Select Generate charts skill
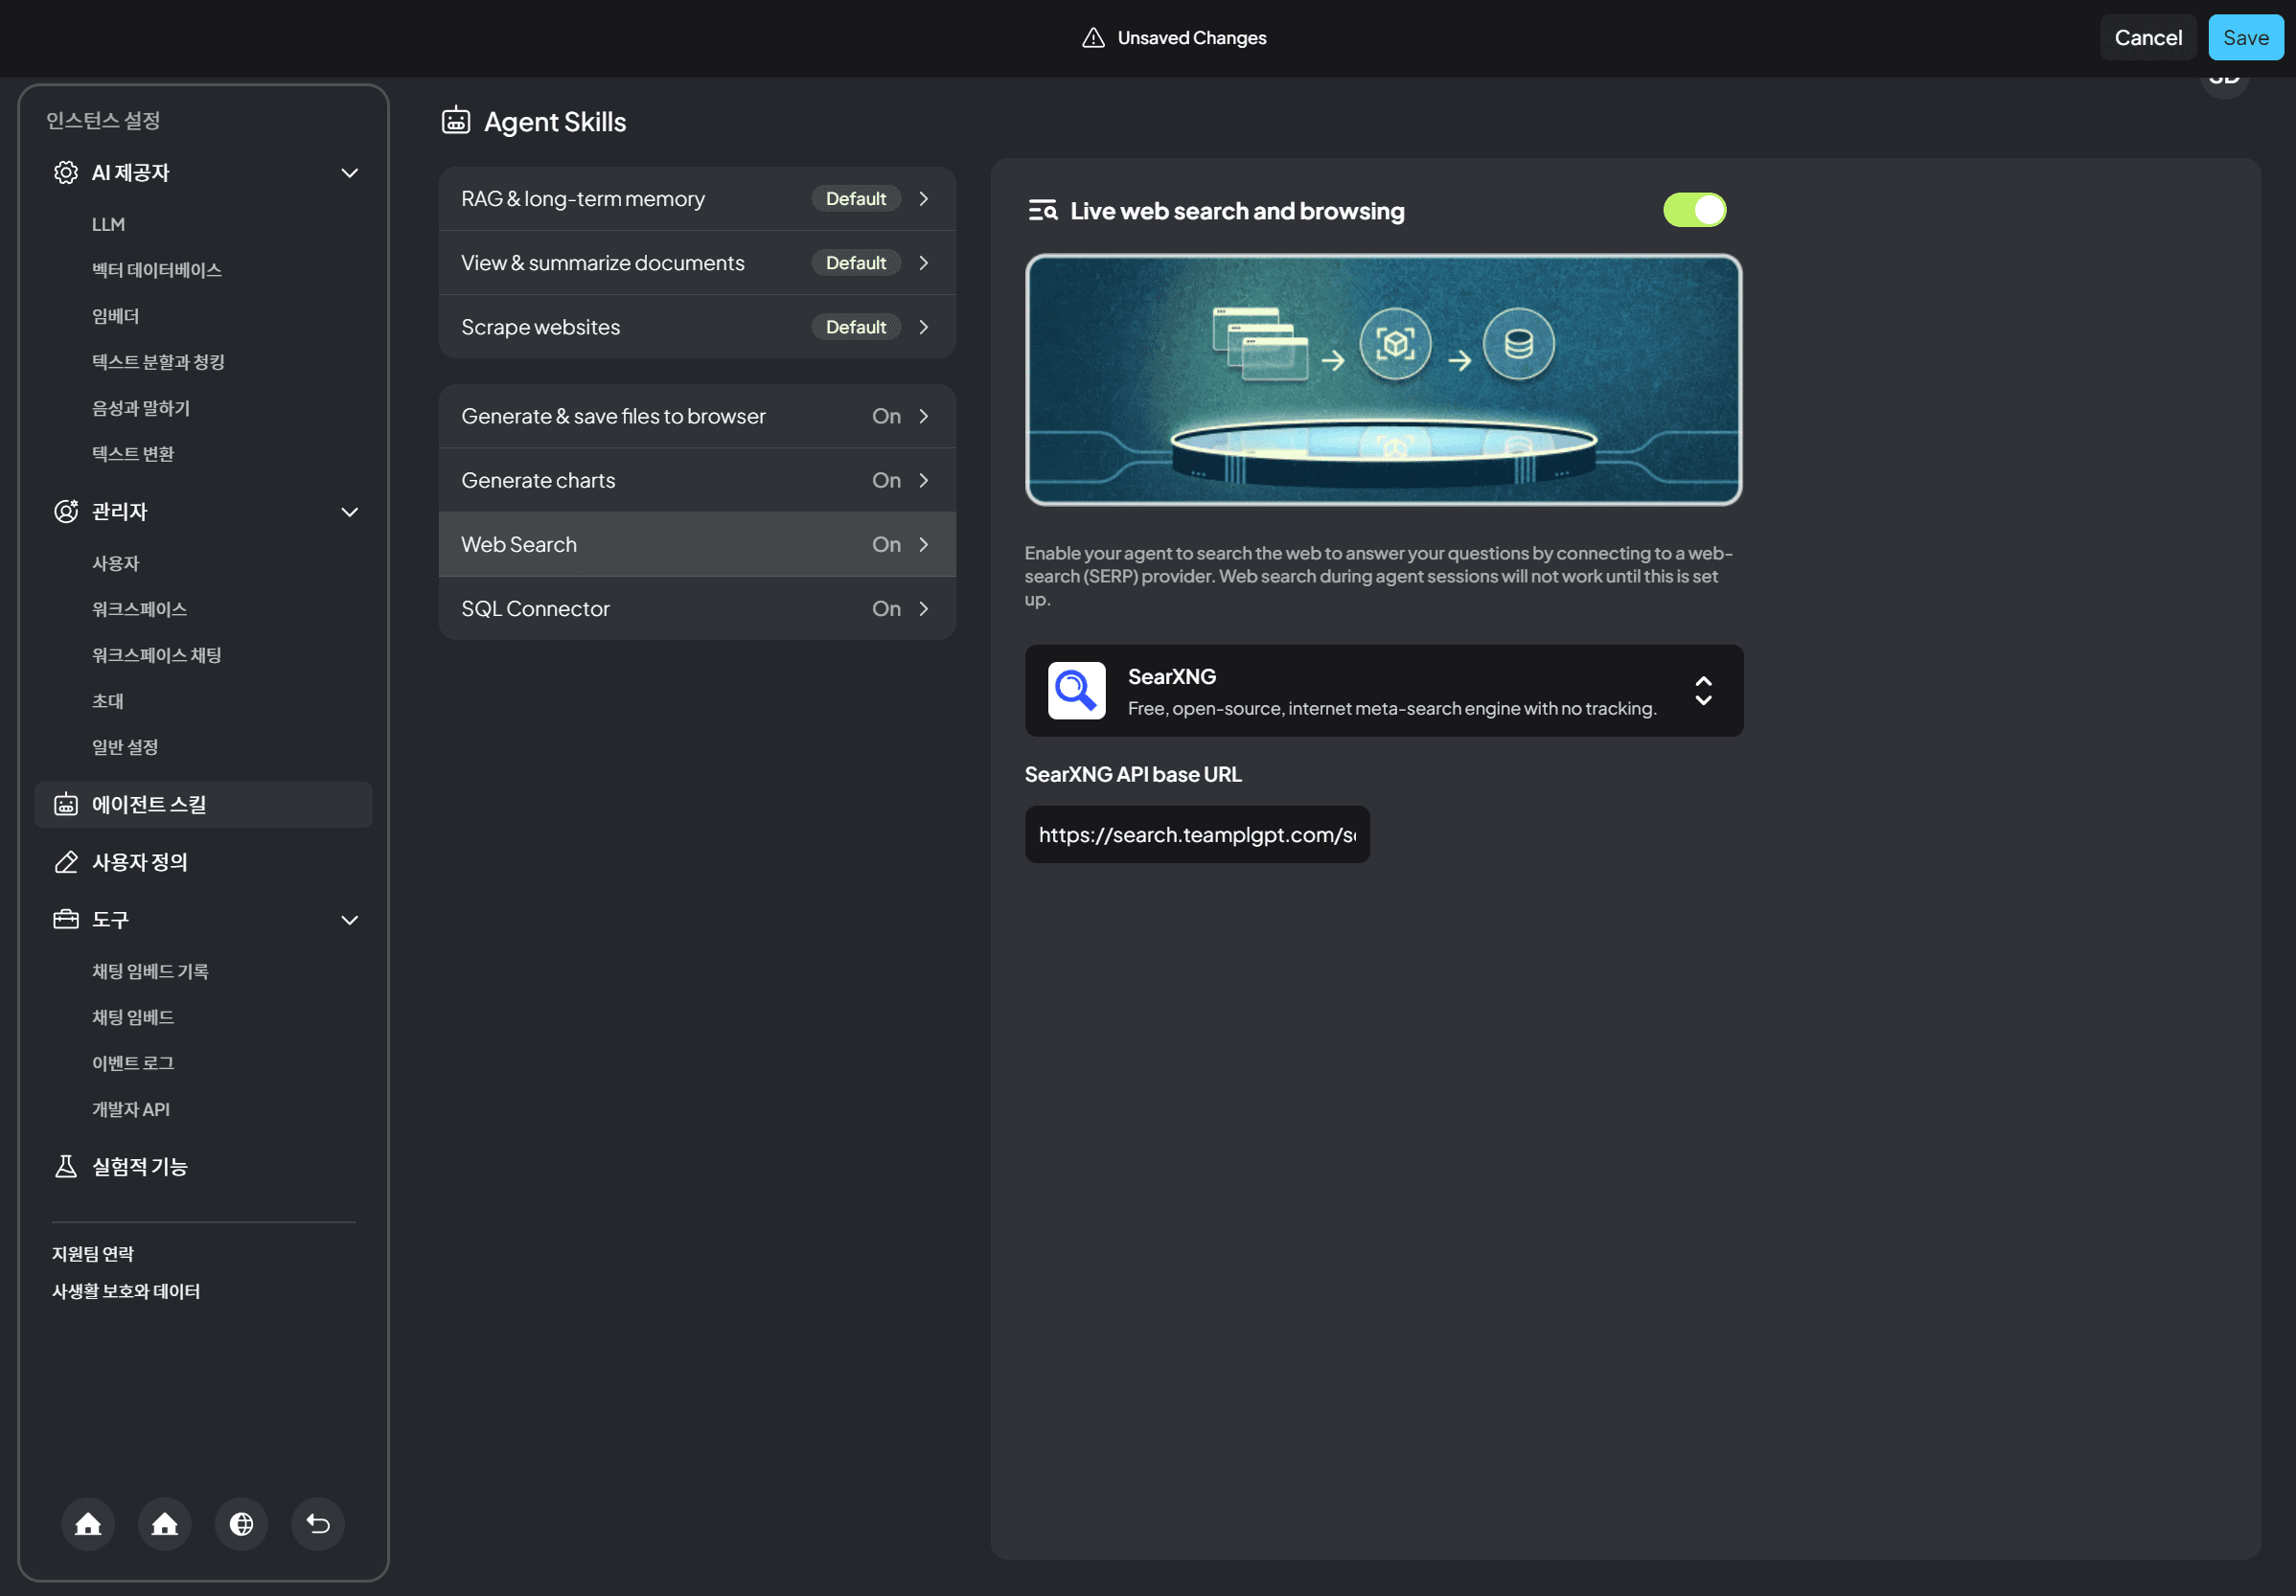Image resolution: width=2296 pixels, height=1596 pixels. tap(697, 480)
